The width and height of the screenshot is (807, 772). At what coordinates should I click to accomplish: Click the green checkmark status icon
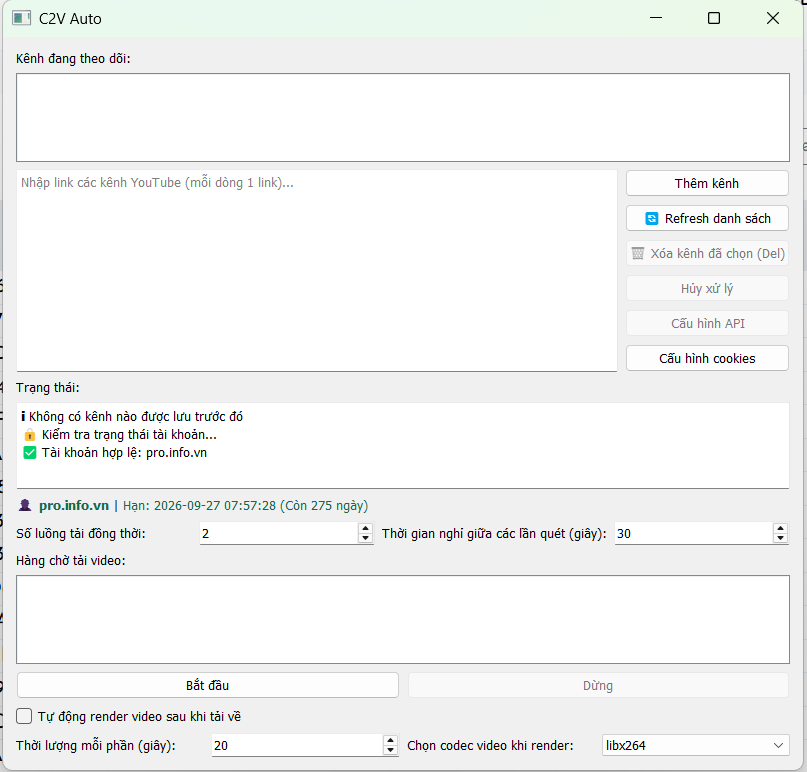point(29,453)
